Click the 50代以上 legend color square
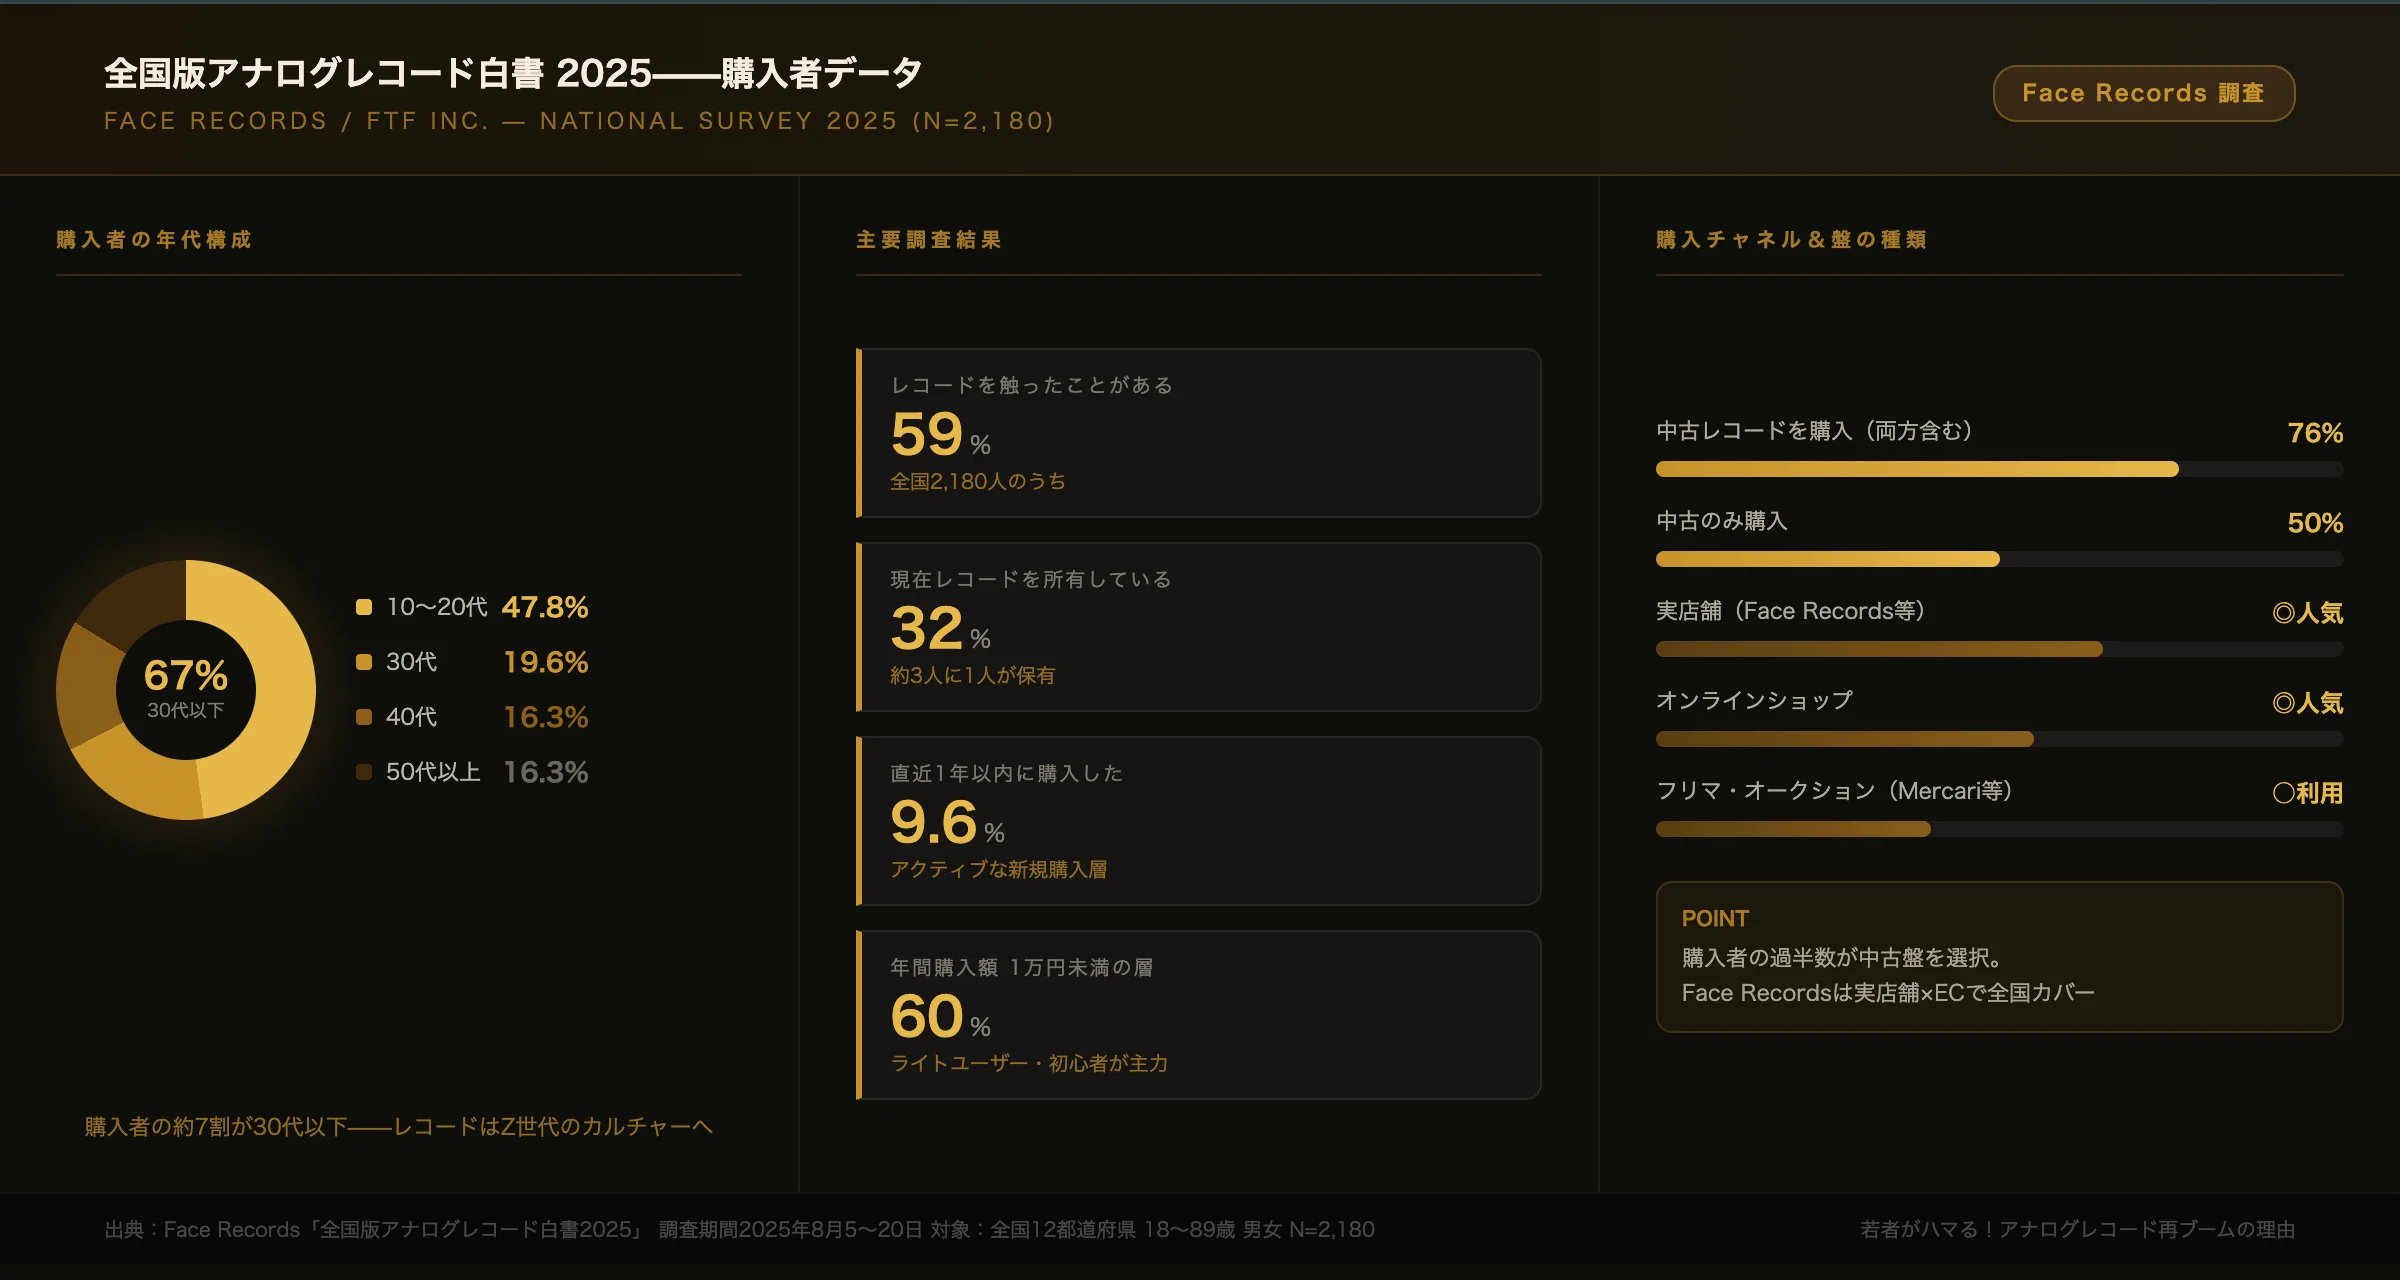2400x1280 pixels. (x=364, y=772)
